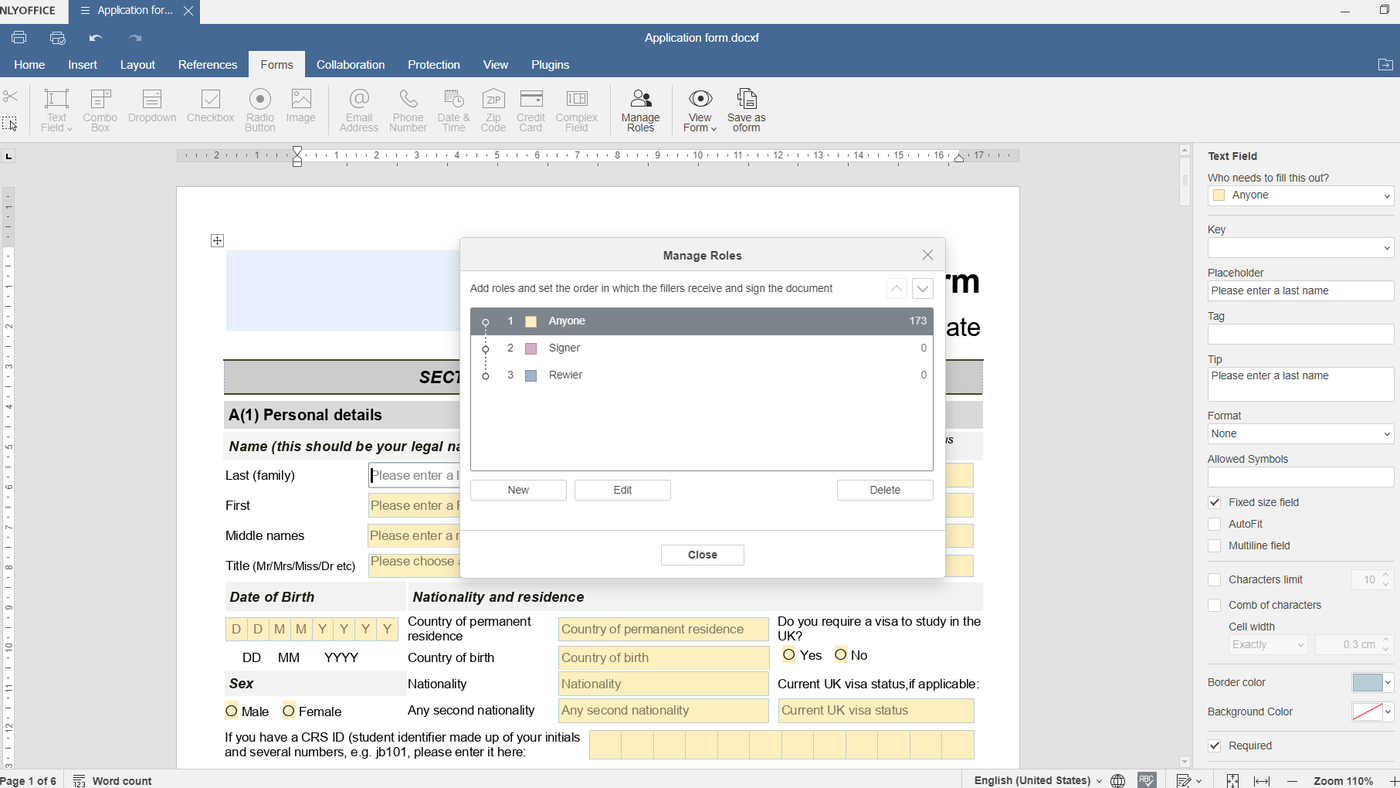Switch to the Protection ribbon tab

tap(433, 64)
